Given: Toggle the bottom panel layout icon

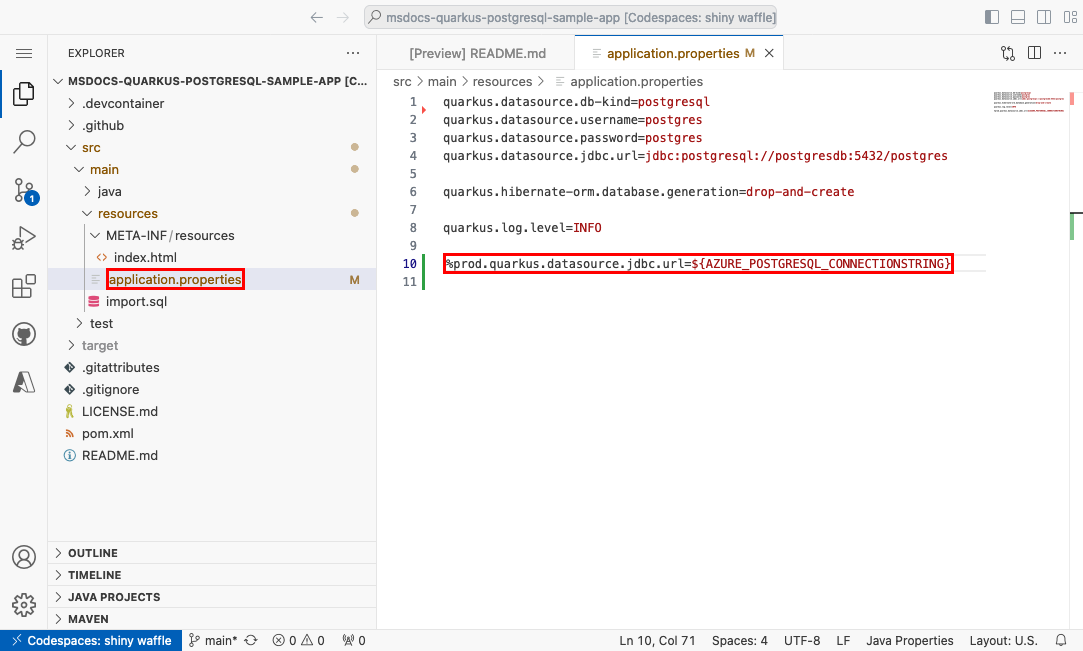Looking at the screenshot, I should [x=1017, y=17].
